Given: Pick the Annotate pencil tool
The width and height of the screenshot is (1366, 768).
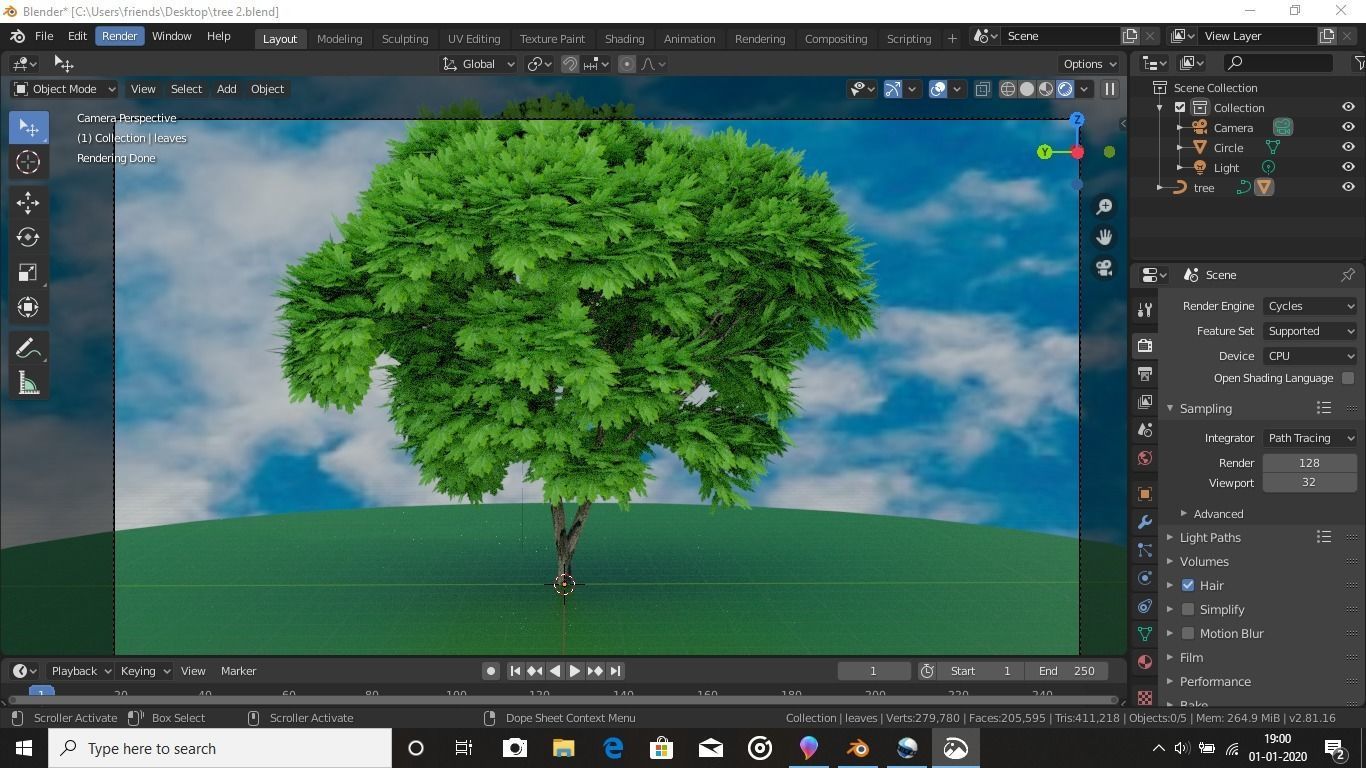Looking at the screenshot, I should pyautogui.click(x=28, y=348).
